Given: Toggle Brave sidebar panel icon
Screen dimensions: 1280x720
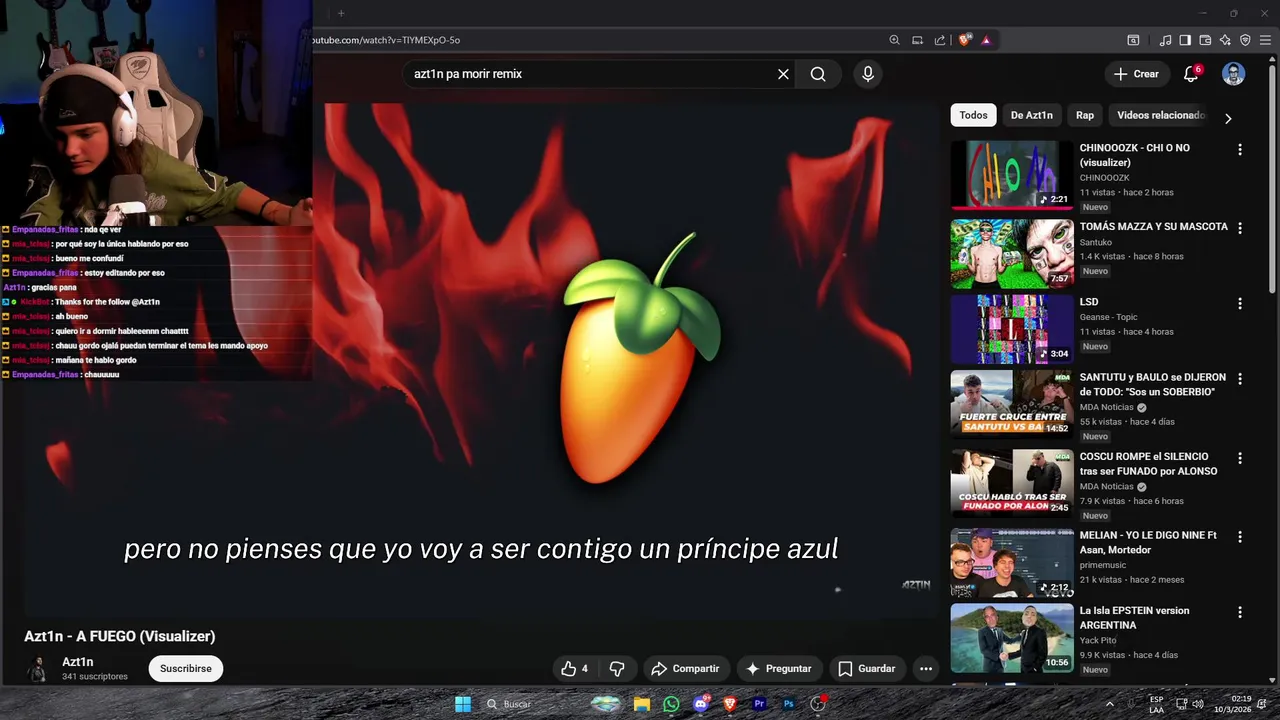Looking at the screenshot, I should 1185,40.
